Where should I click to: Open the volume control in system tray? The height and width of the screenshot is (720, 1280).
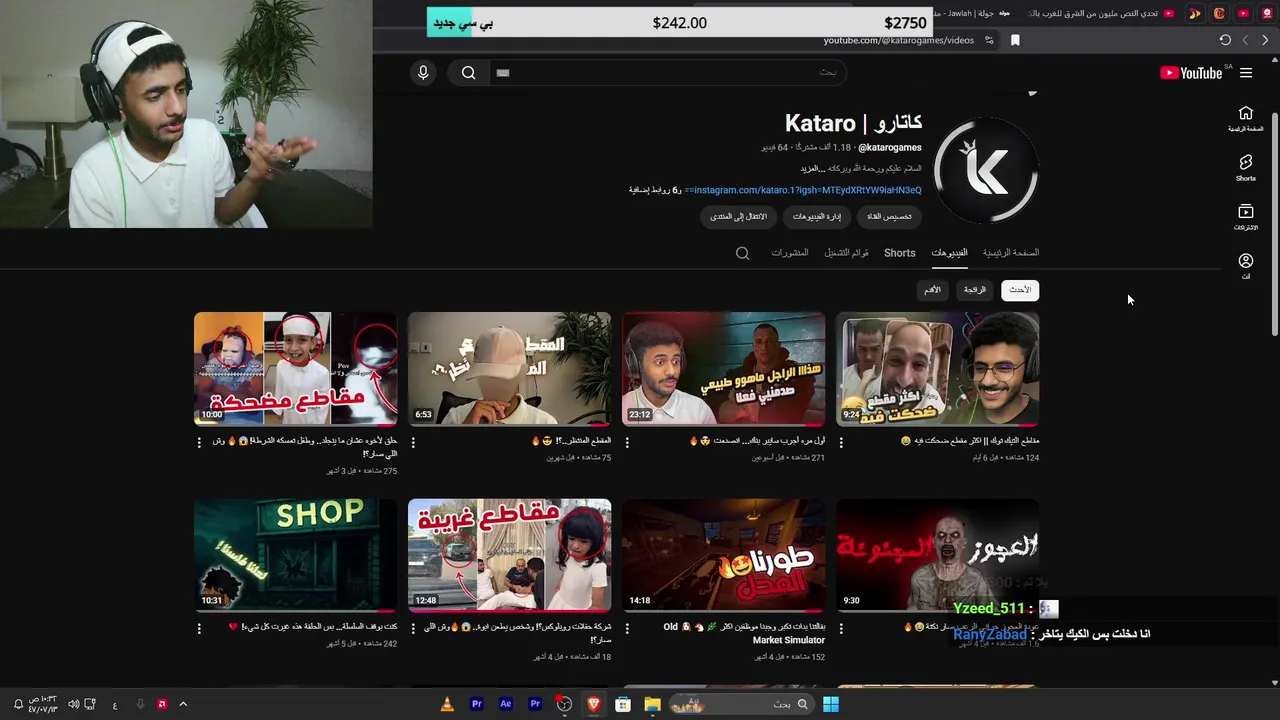coord(73,704)
